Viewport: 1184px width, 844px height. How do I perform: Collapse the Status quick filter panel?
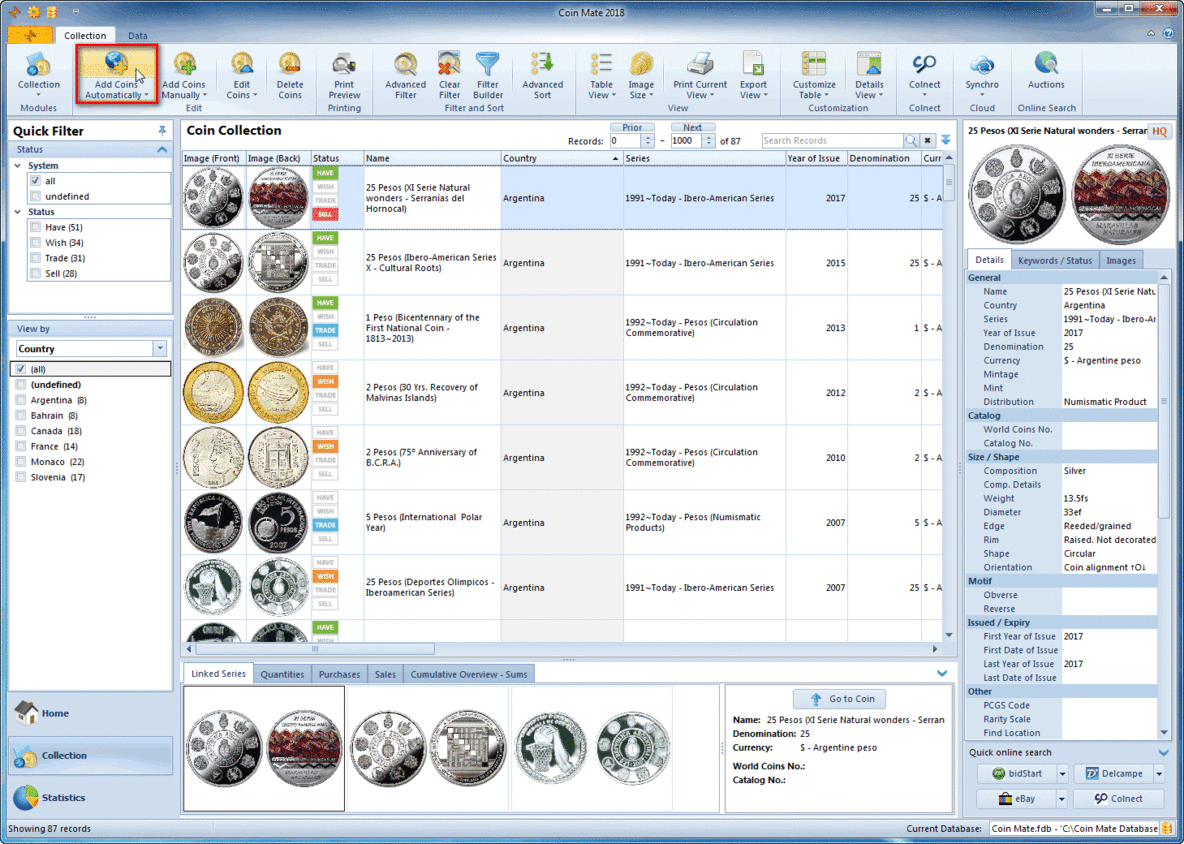tap(162, 150)
